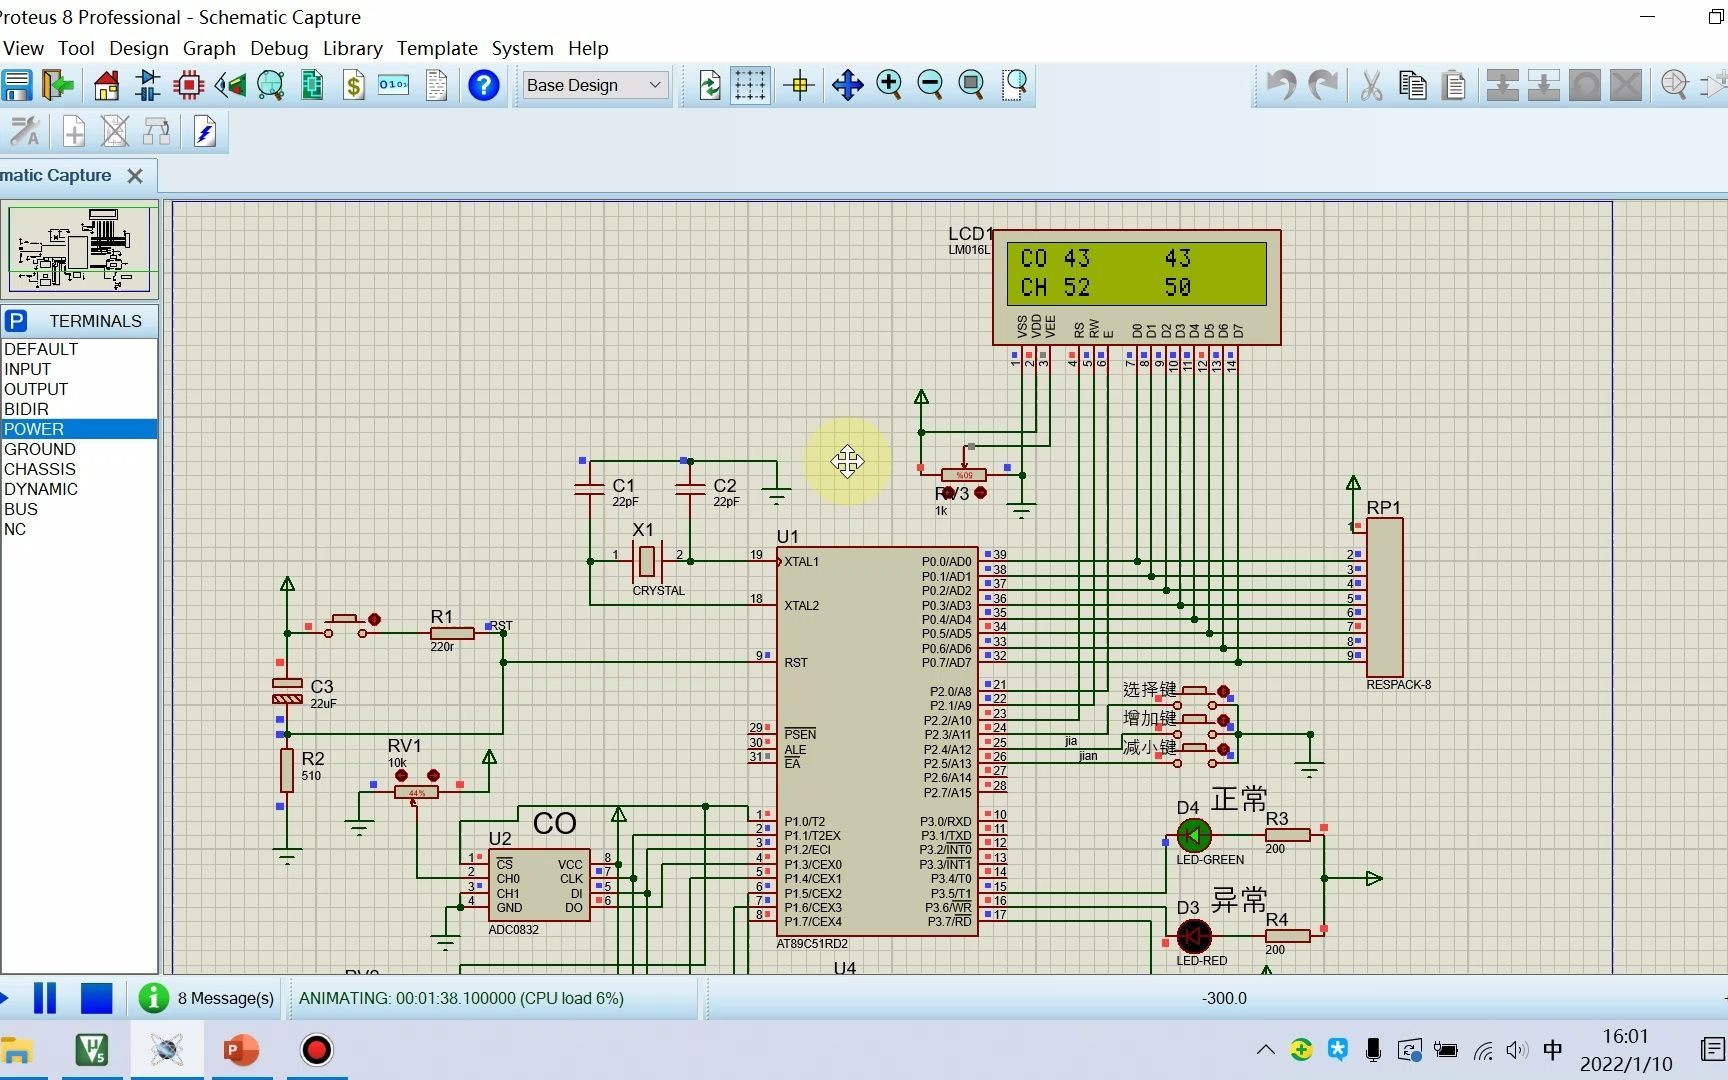Viewport: 1728px width, 1080px height.
Task: Click the Cut scissors icon
Action: pos(1371,85)
